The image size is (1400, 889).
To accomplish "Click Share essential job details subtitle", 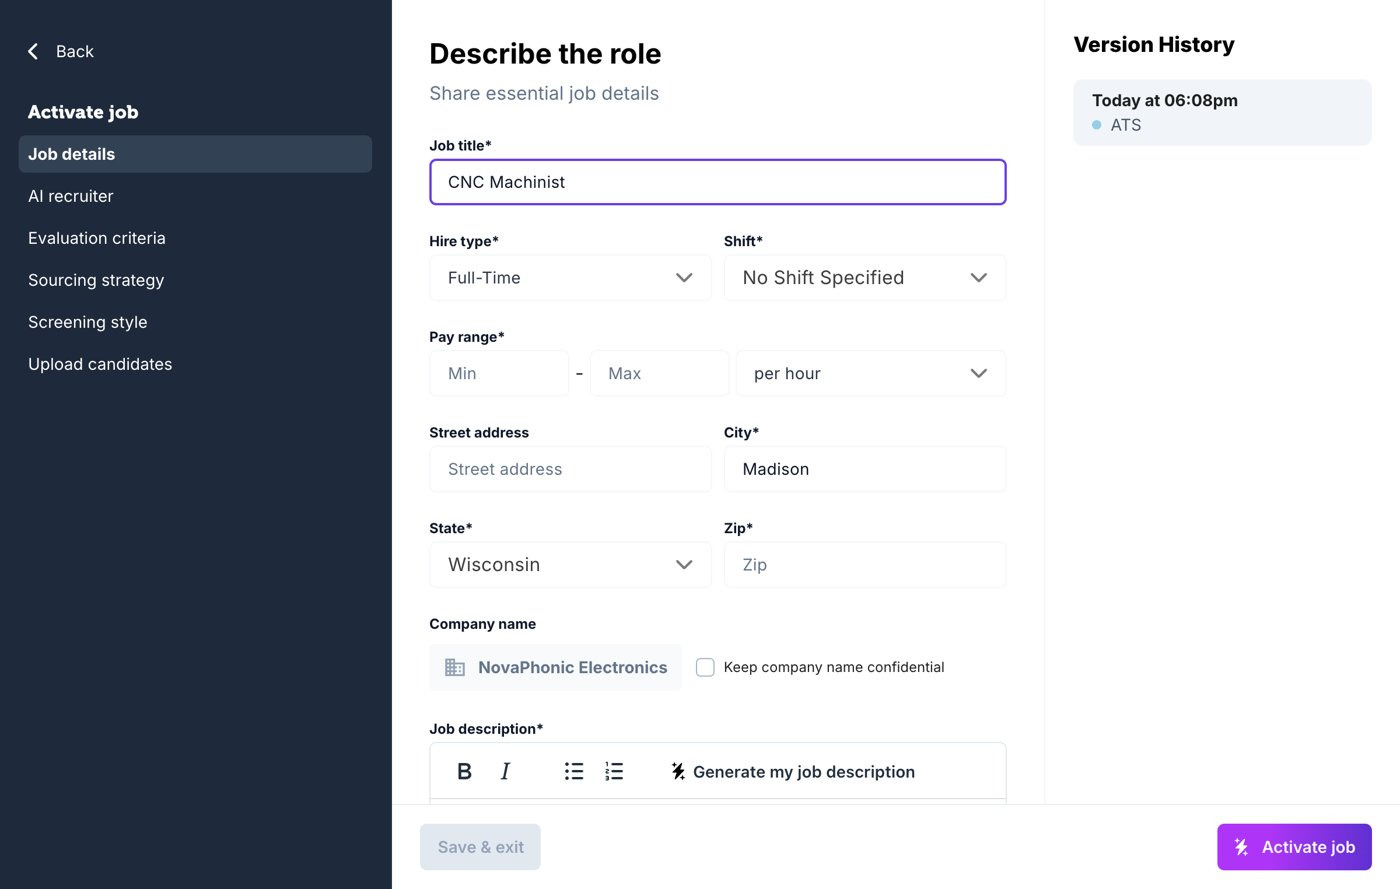I will point(544,93).
